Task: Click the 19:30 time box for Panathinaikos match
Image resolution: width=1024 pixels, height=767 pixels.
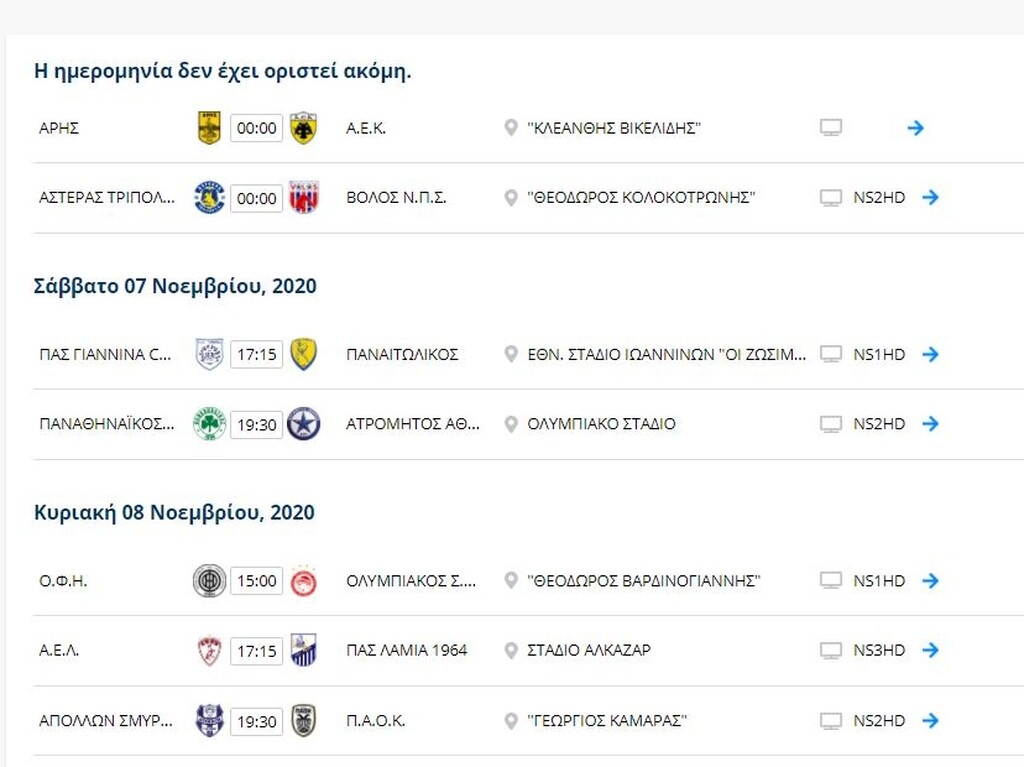Action: point(257,423)
